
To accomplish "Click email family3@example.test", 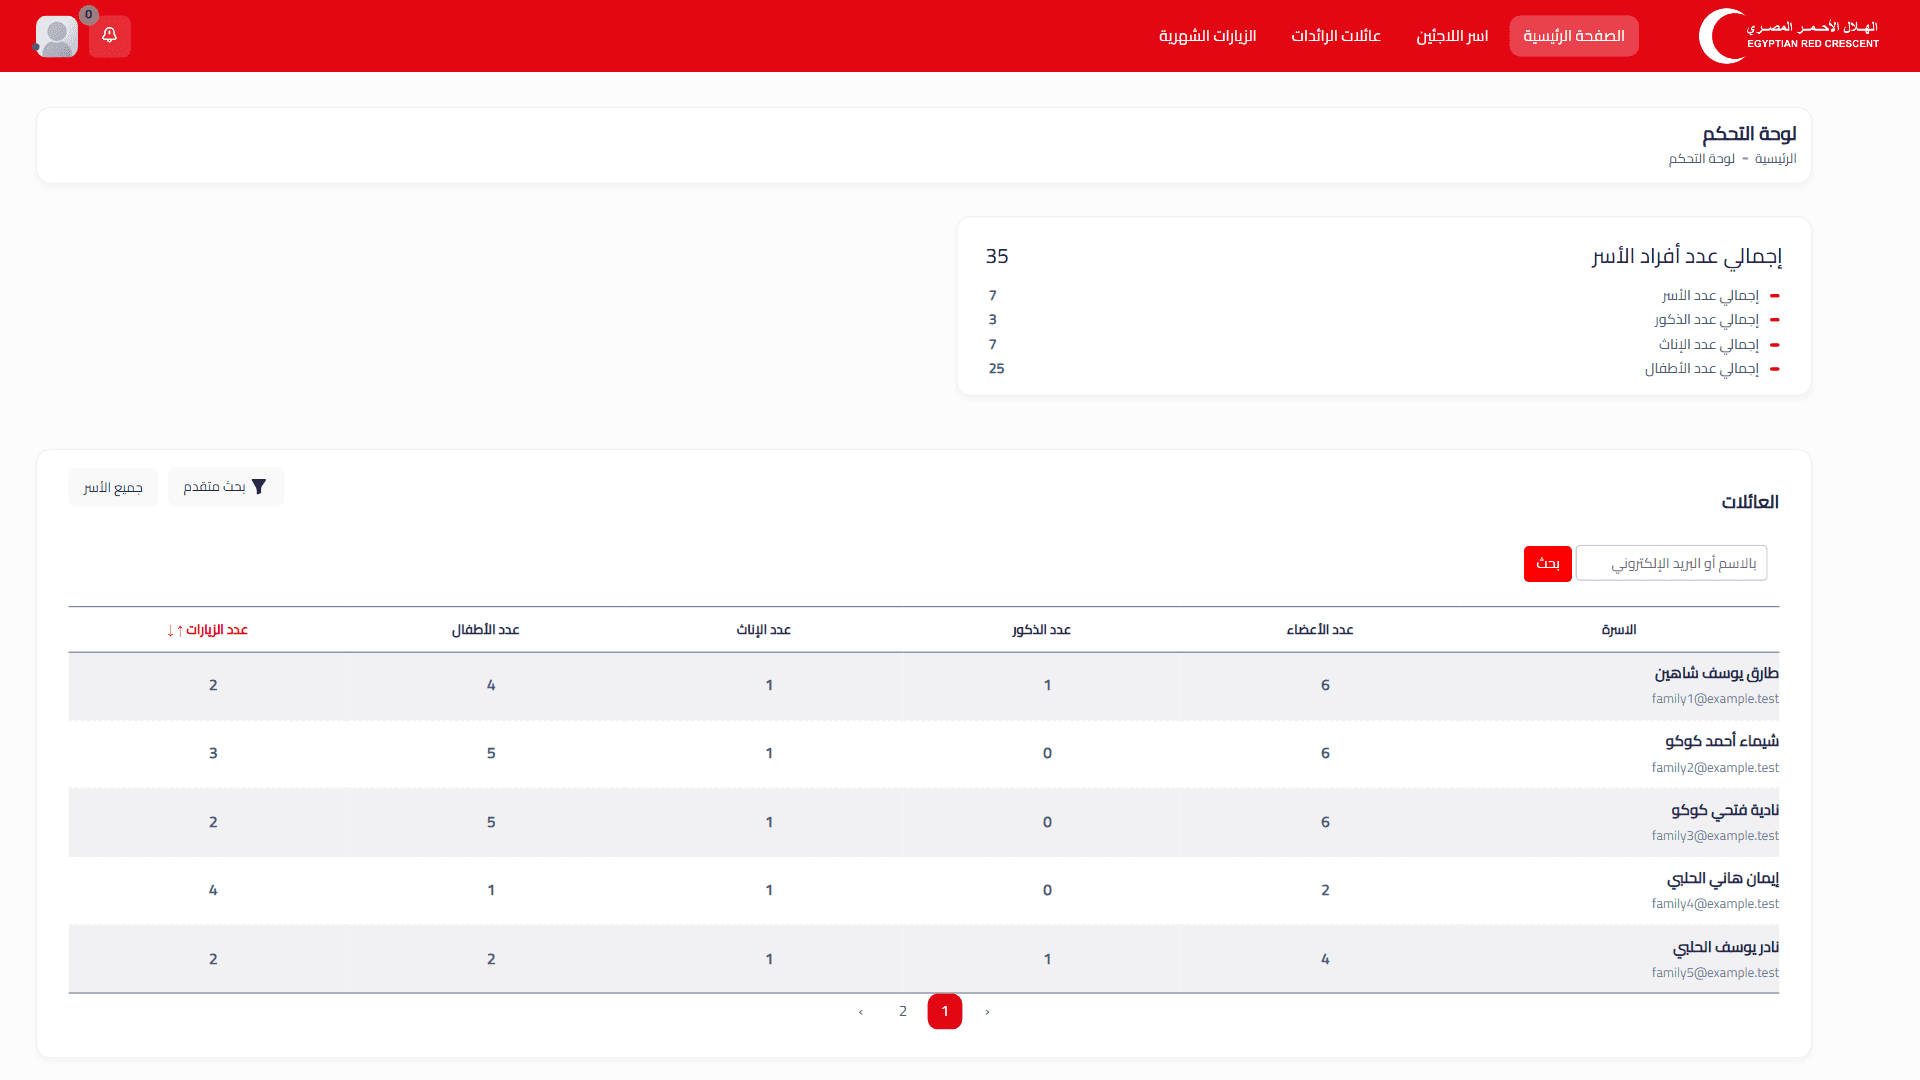I will tap(1715, 836).
